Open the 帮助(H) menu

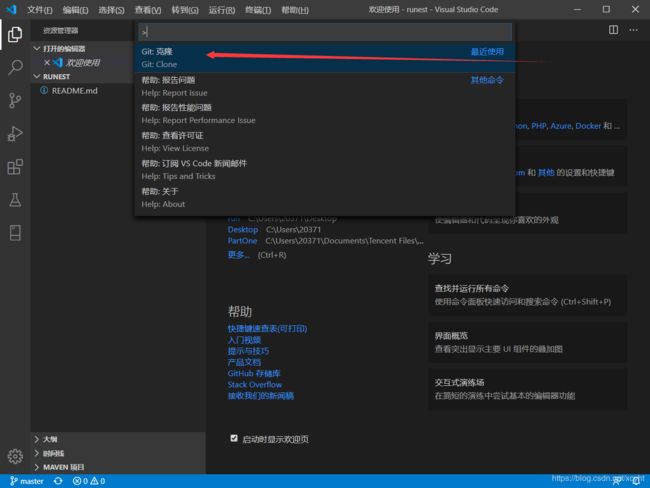[x=295, y=10]
